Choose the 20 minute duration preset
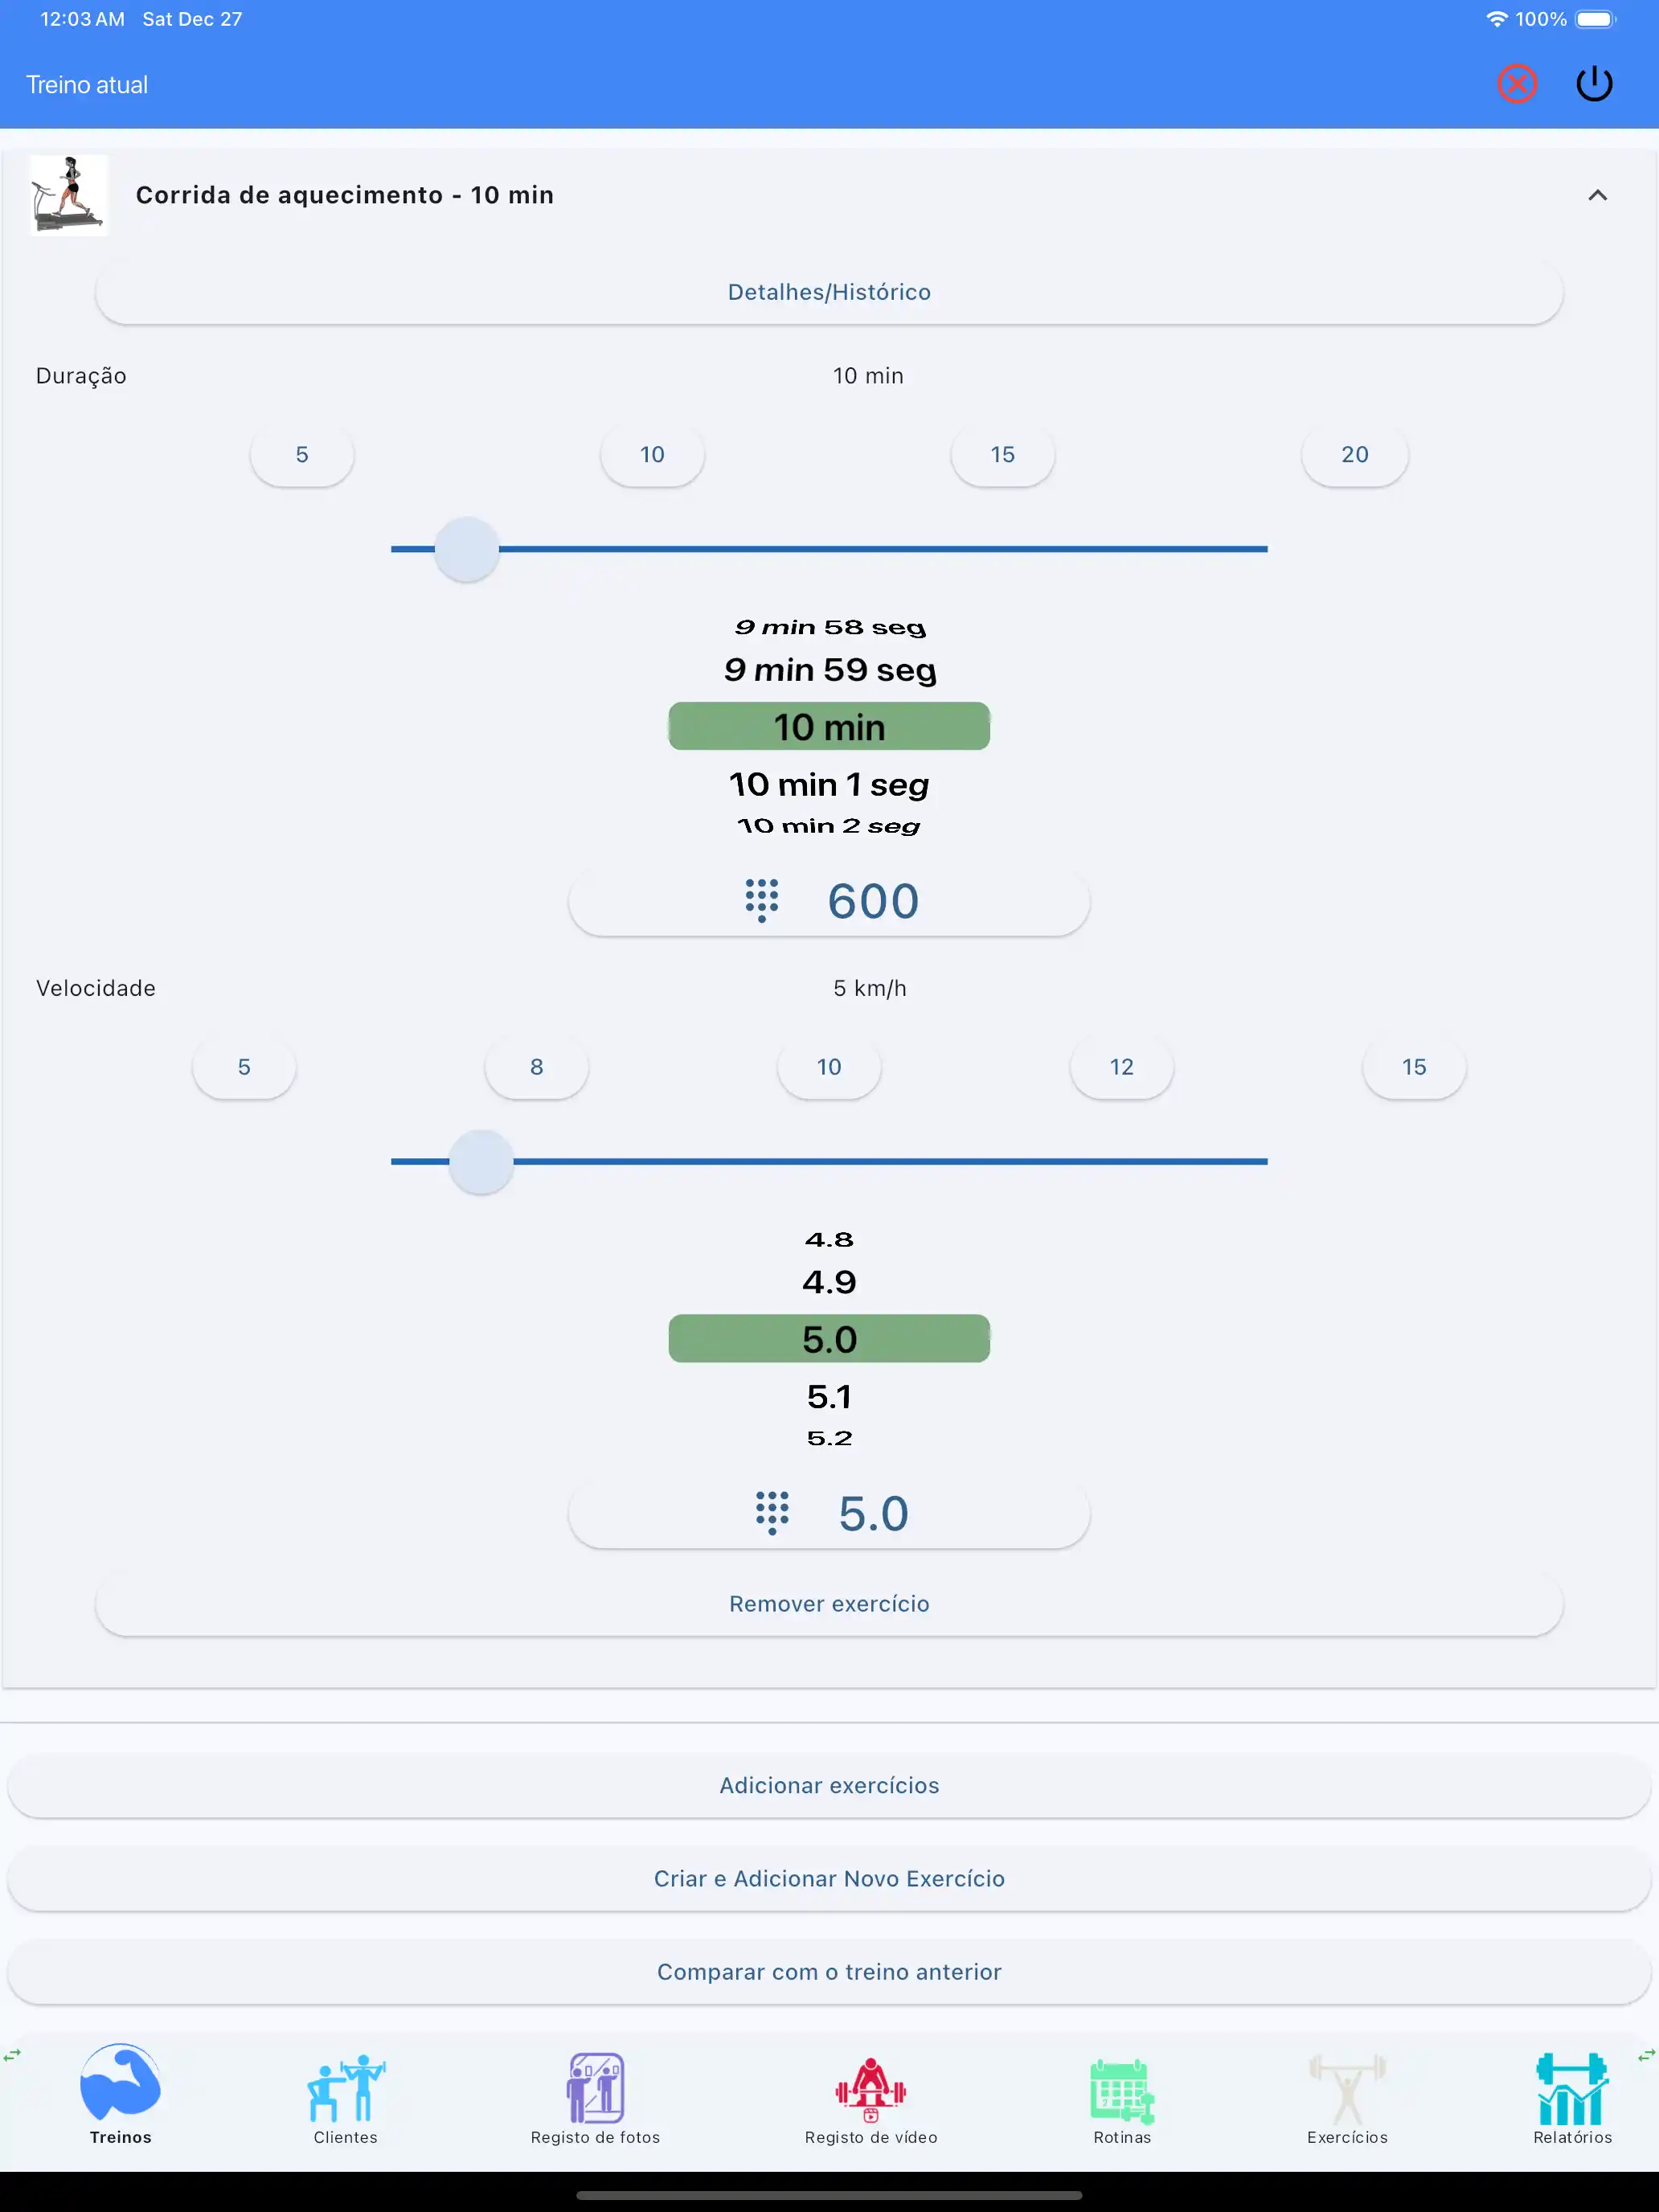The height and width of the screenshot is (2212, 1659). coord(1354,455)
